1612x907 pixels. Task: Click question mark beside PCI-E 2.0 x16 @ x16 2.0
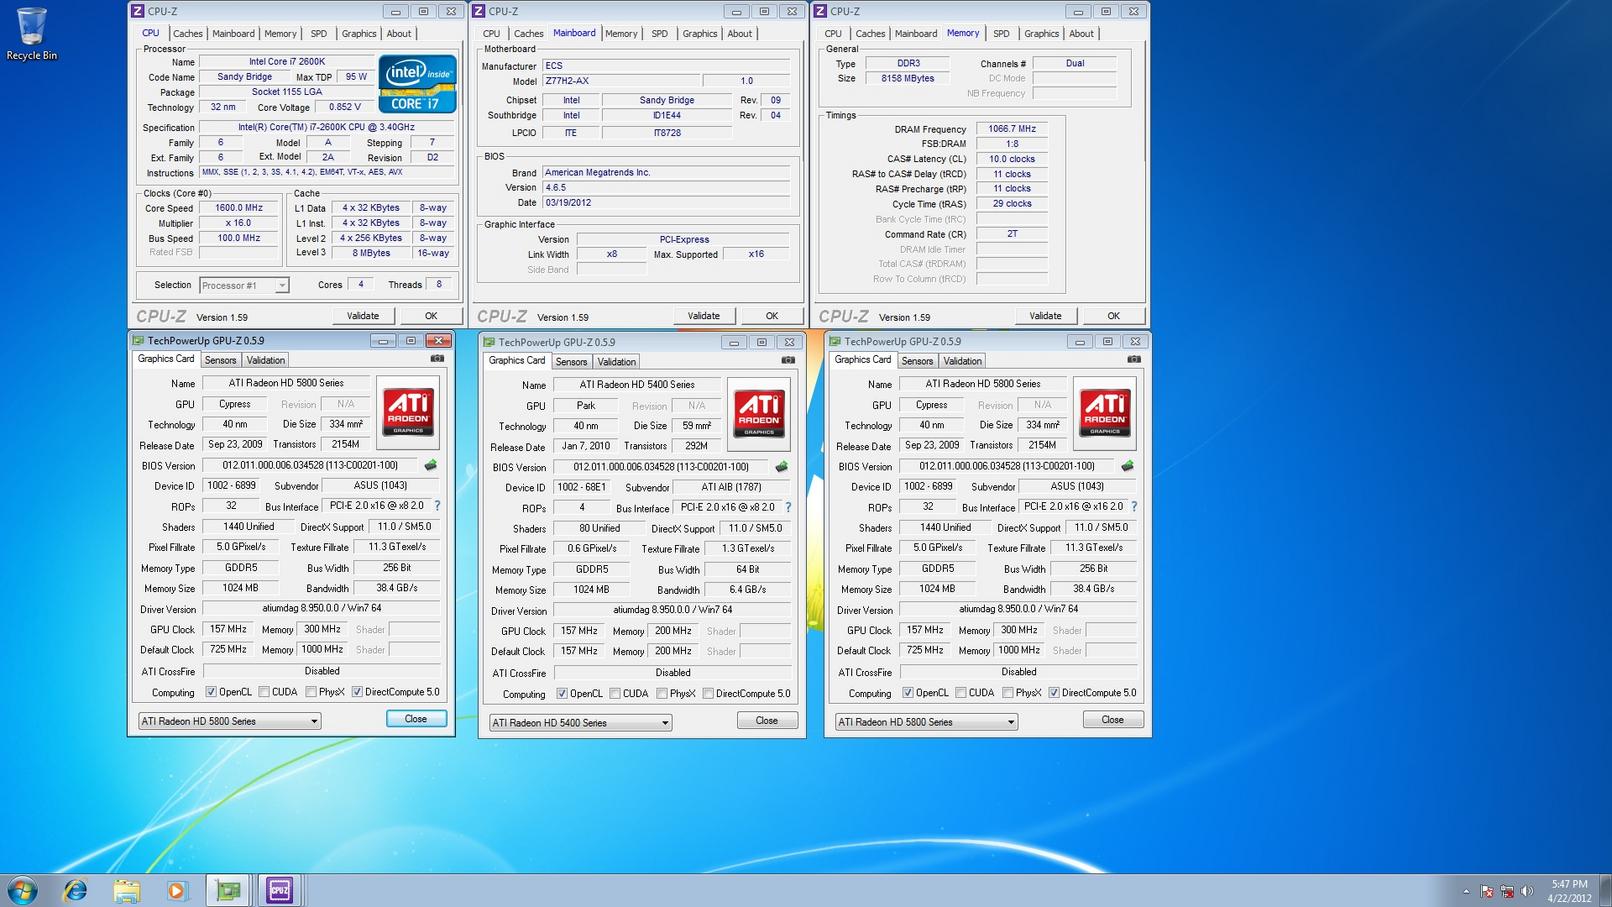pos(1134,507)
